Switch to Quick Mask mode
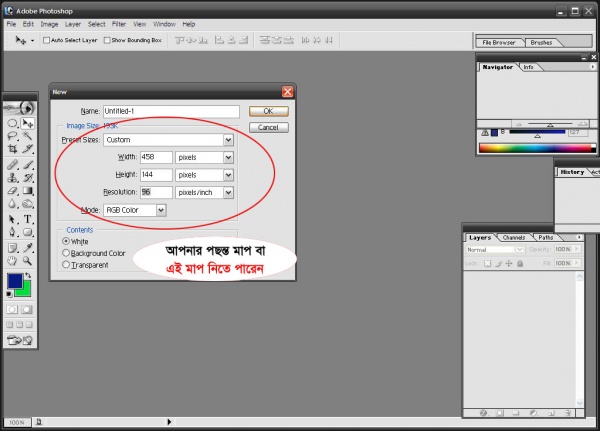Screen dimensions: 600x431 click(26, 309)
